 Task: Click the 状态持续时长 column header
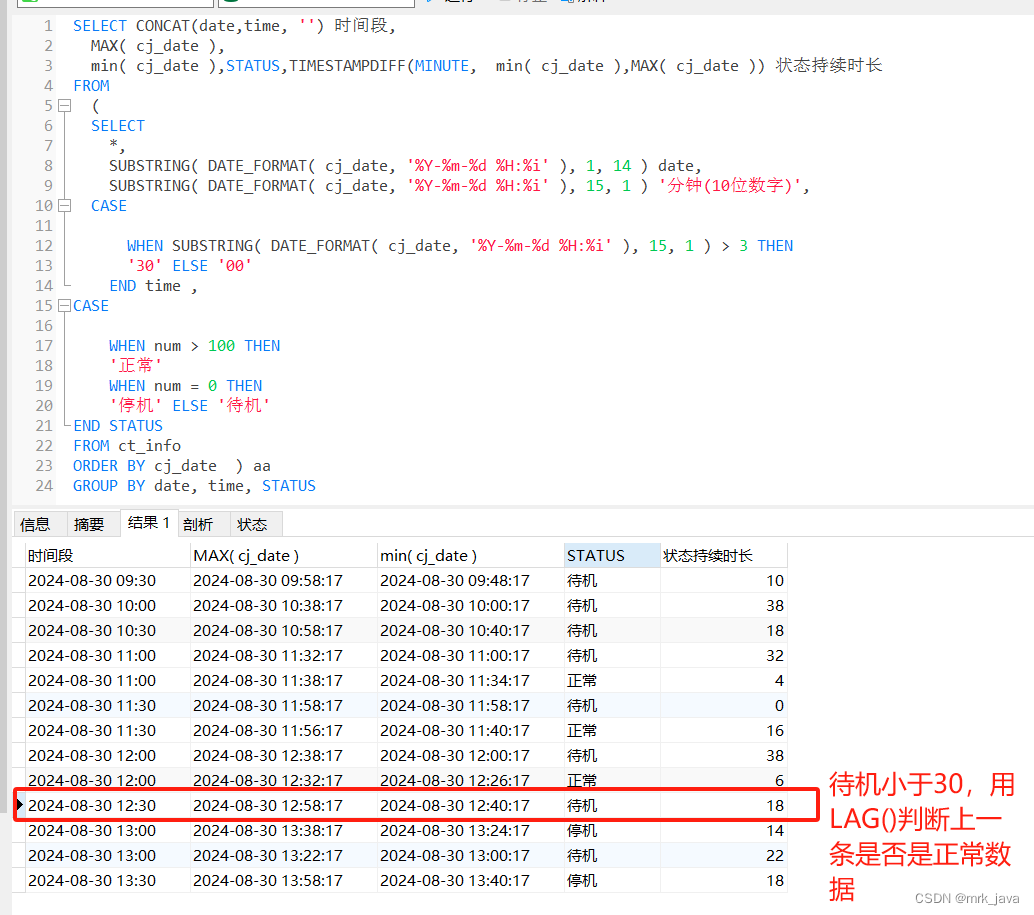coord(723,556)
